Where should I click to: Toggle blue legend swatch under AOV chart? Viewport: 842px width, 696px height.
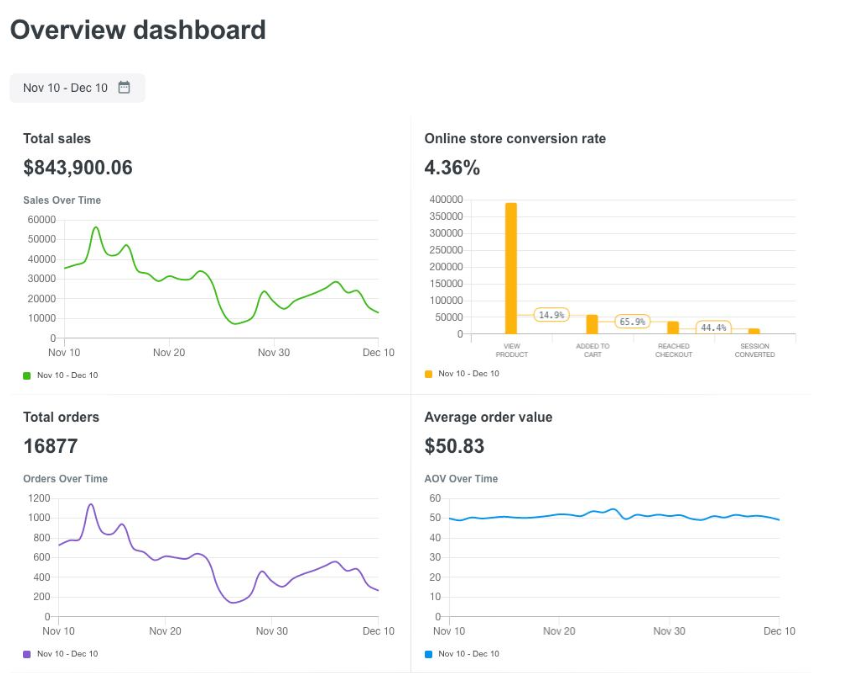(x=429, y=654)
